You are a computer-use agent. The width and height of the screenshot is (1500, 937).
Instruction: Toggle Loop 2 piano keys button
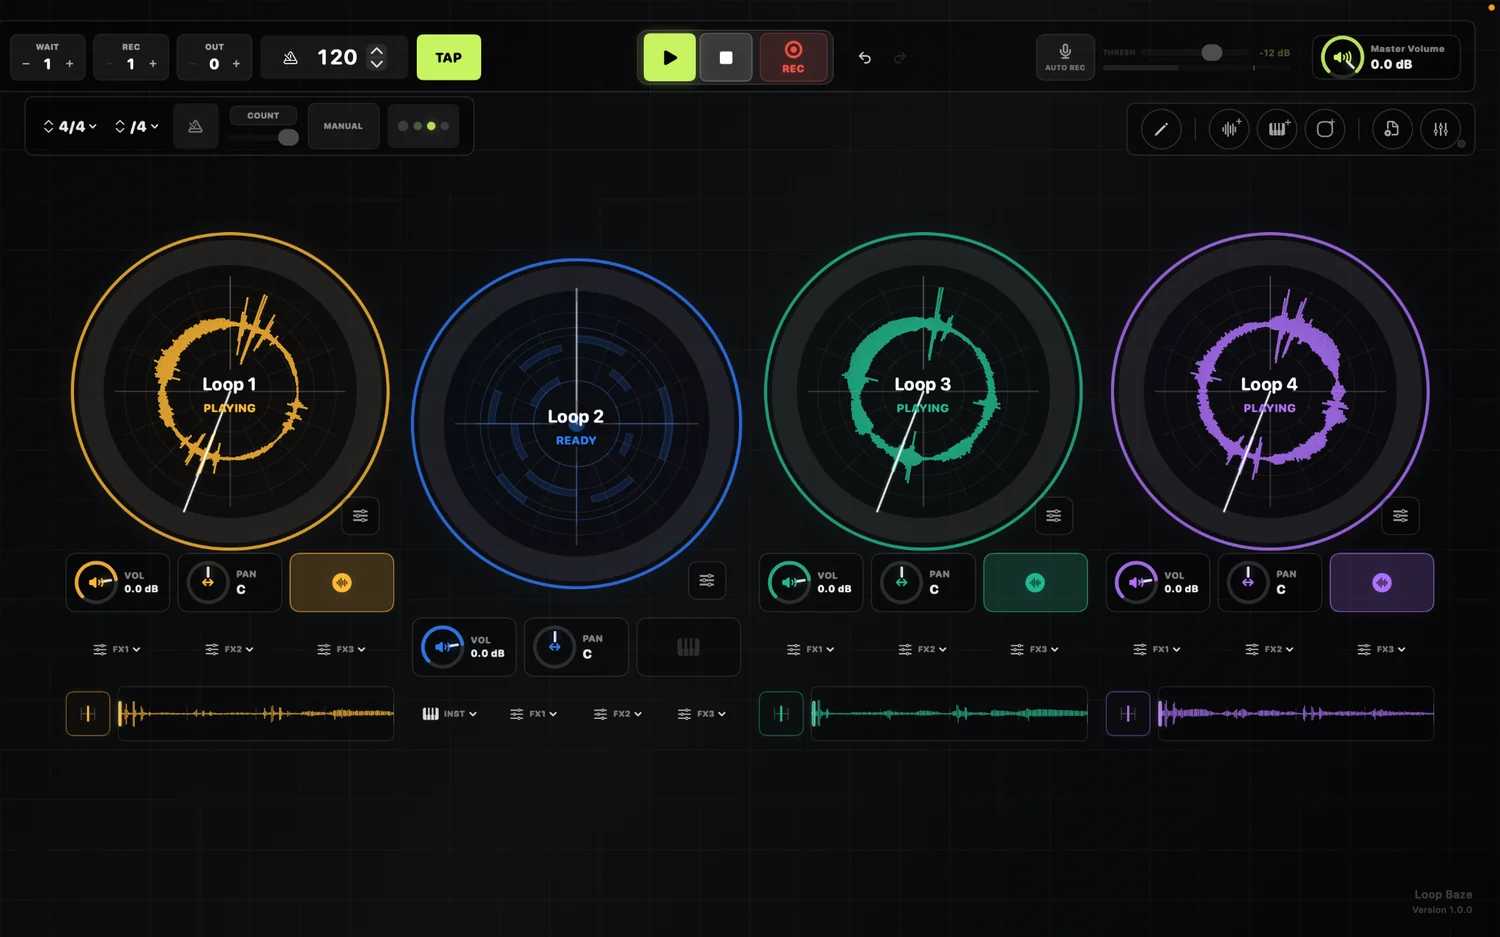[x=688, y=647]
